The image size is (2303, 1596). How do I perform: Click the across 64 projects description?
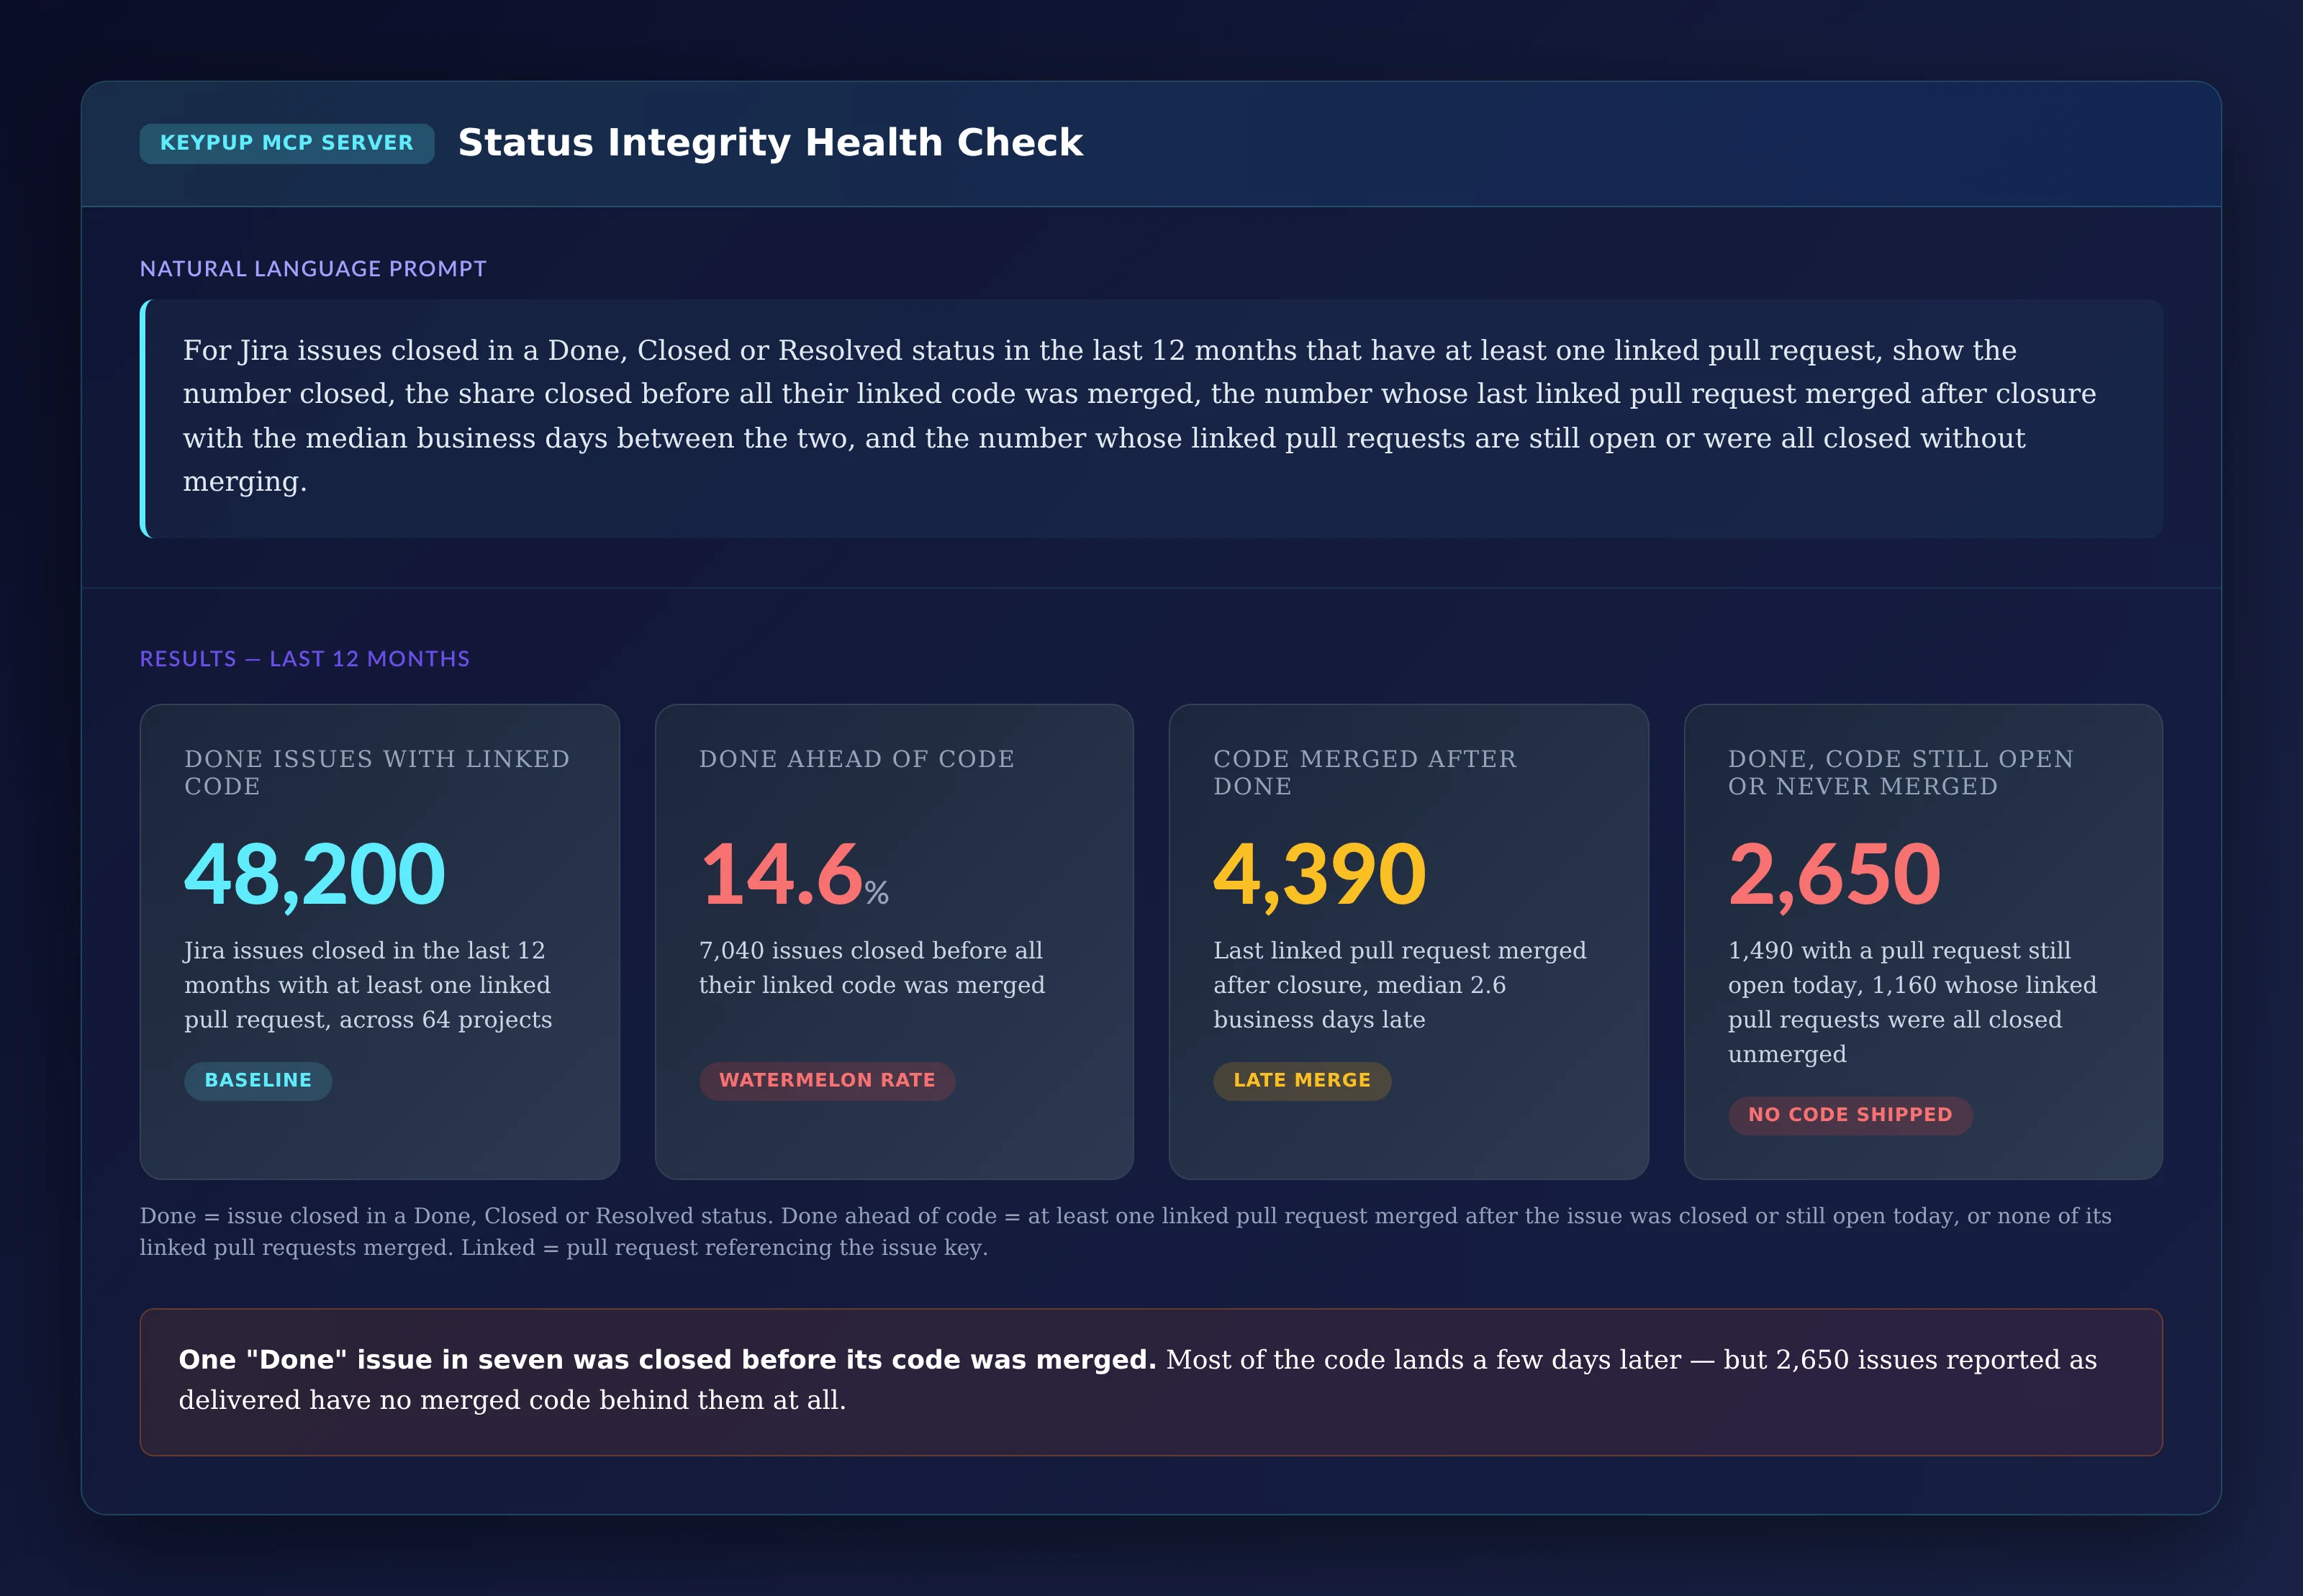point(368,985)
